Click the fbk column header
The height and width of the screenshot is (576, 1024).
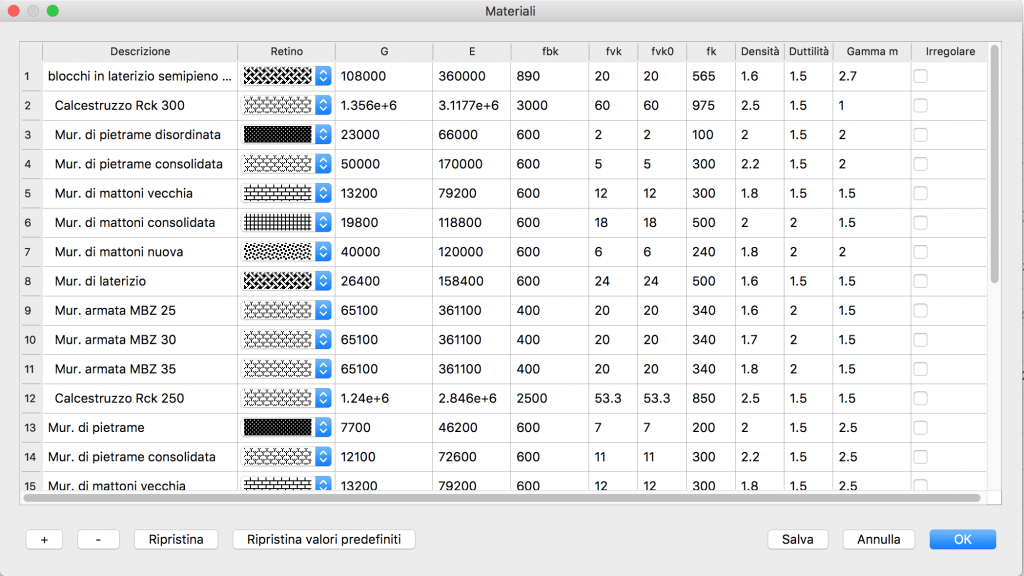(x=550, y=52)
